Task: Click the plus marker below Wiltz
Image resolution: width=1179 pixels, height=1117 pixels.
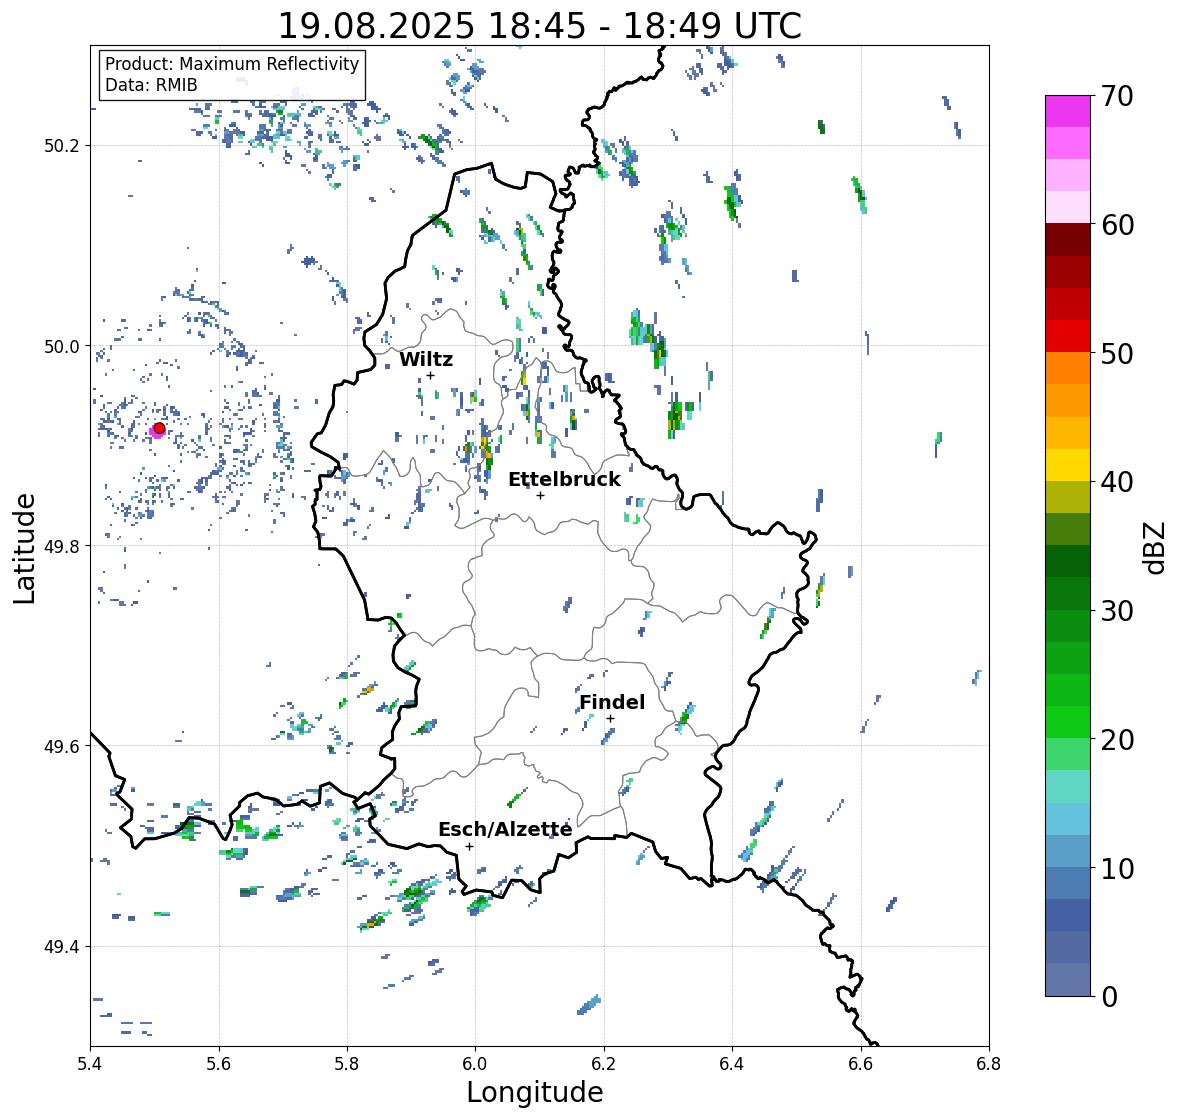Action: (x=430, y=375)
